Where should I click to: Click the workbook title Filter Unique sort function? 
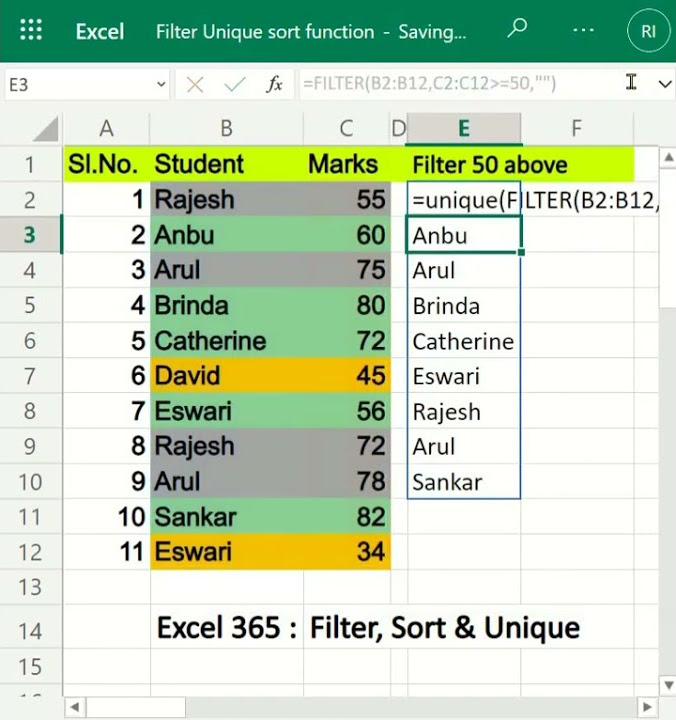tap(265, 32)
